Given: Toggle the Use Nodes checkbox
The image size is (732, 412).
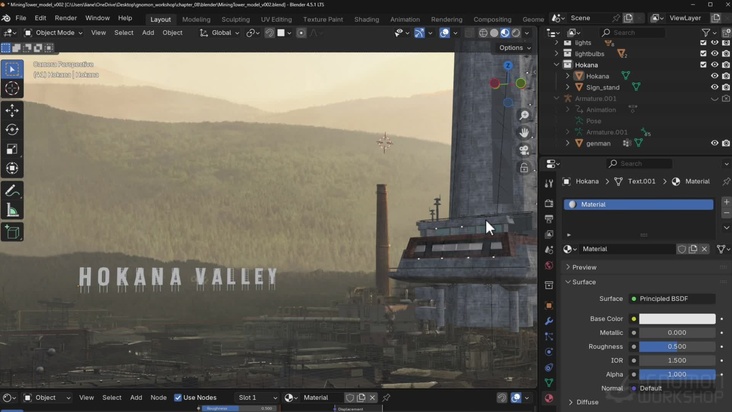Looking at the screenshot, I should [178, 398].
